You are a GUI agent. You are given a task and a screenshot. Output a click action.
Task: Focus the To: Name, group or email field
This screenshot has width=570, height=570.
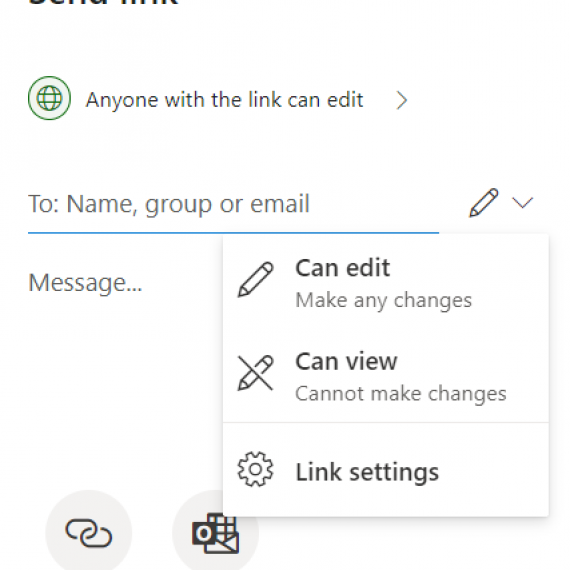[x=233, y=204]
